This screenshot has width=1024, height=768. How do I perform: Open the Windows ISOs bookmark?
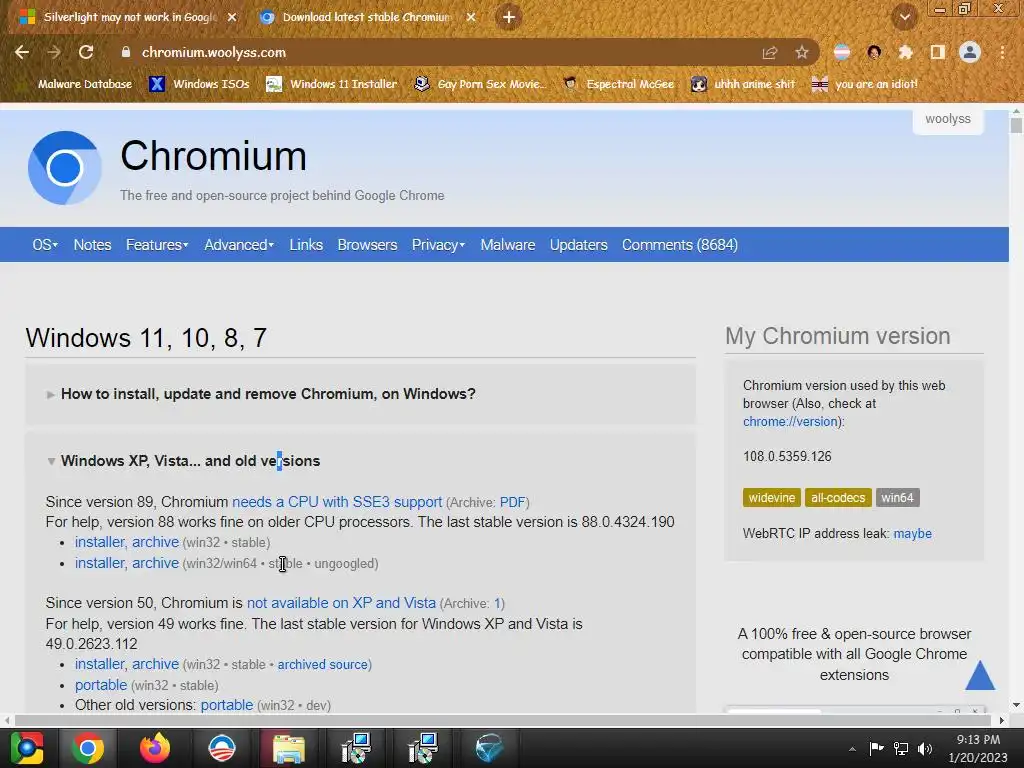click(x=199, y=84)
